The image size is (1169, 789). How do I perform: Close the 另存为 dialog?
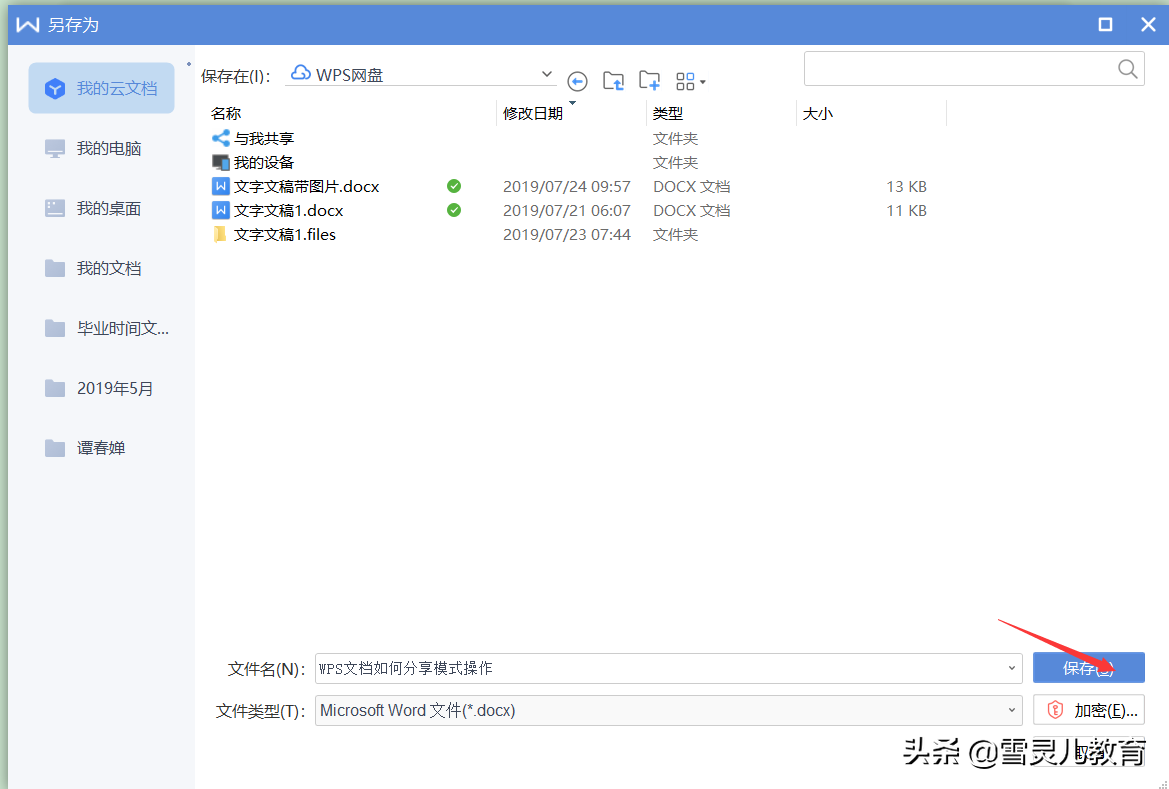point(1148,25)
